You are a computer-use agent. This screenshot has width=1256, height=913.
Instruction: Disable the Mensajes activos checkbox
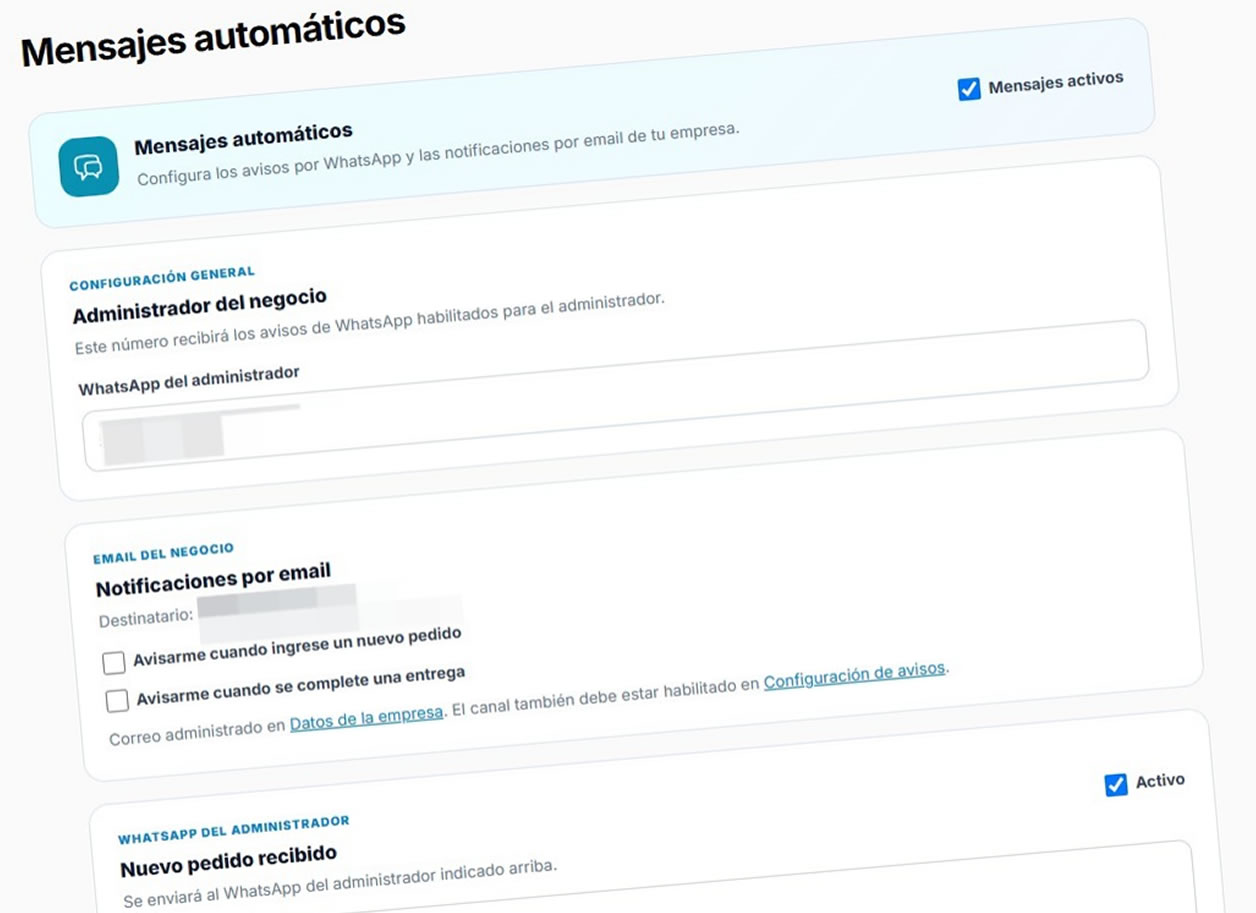coord(969,90)
